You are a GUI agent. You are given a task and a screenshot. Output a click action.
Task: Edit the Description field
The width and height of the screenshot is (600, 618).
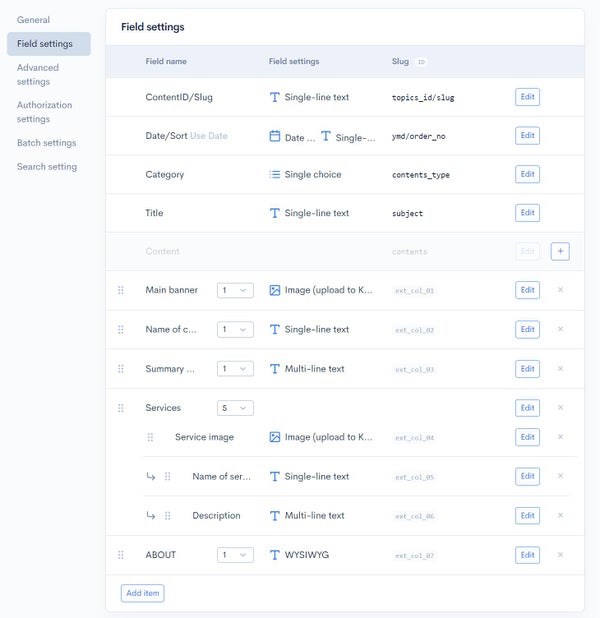[527, 516]
